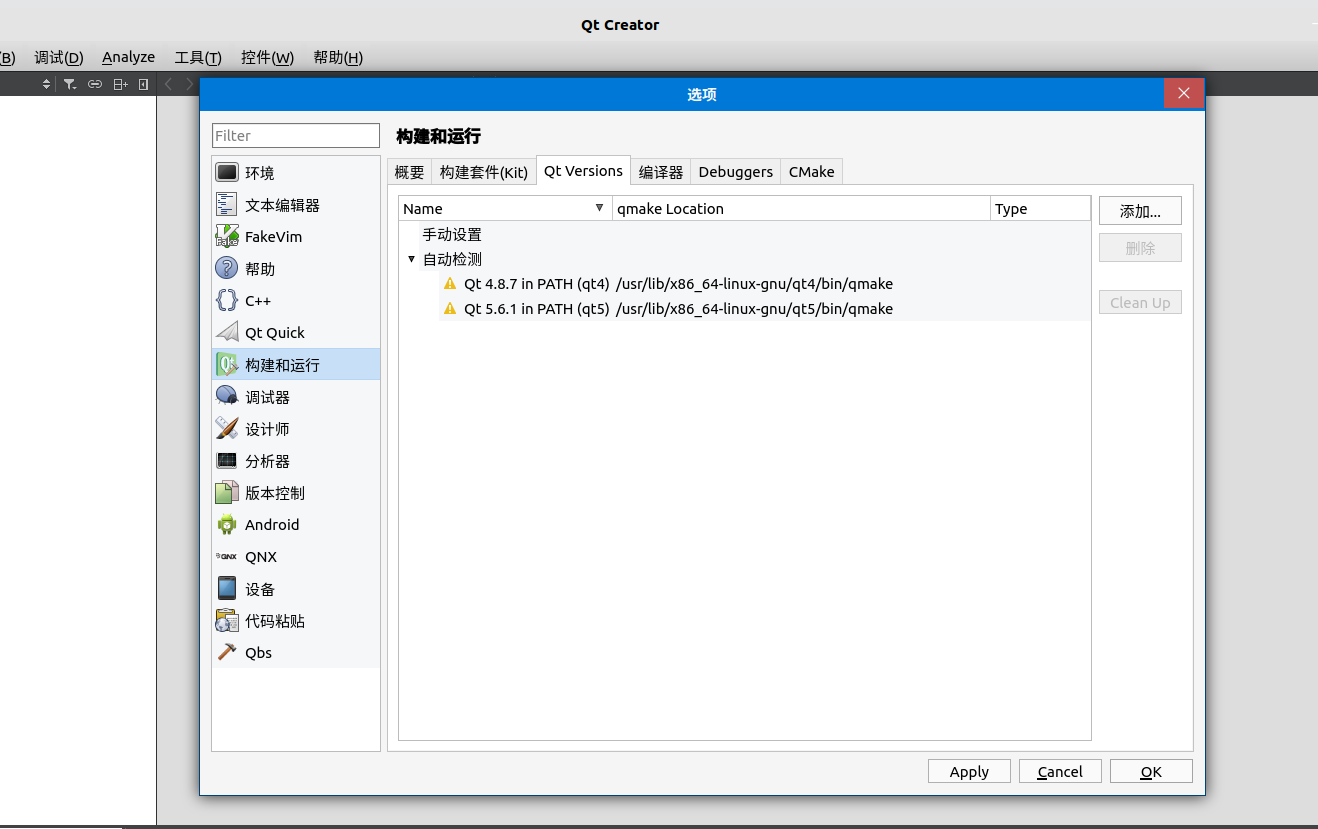The height and width of the screenshot is (829, 1318).
Task: Open the 文本编辑器 settings category
Action: point(296,205)
